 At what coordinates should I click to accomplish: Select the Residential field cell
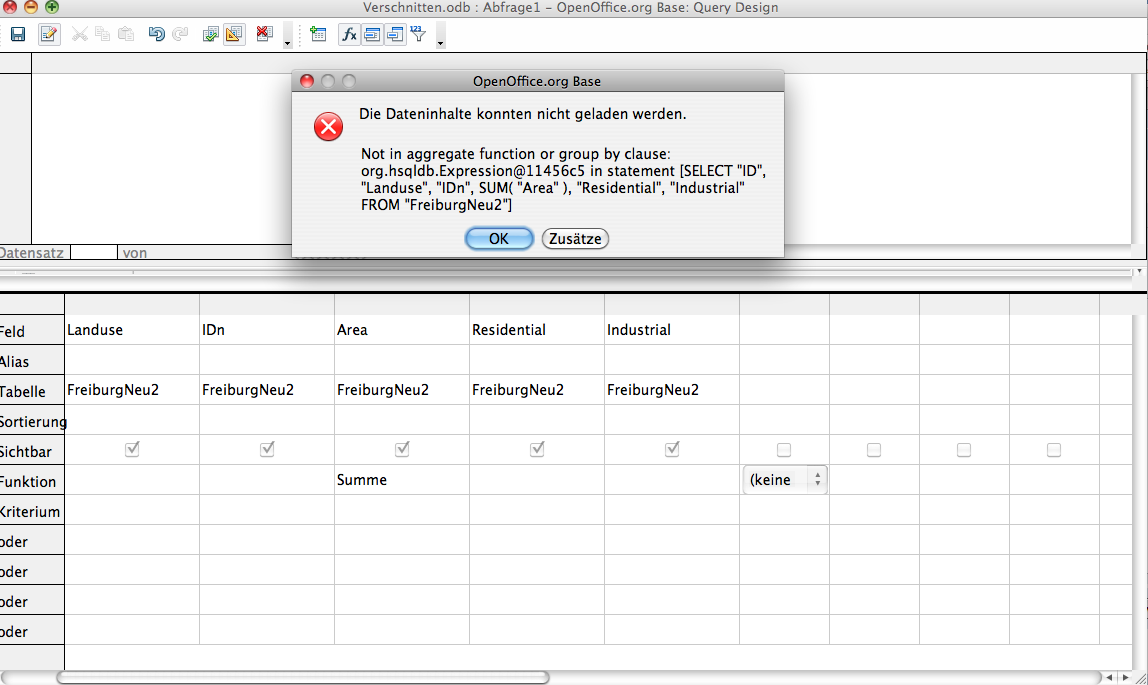pyautogui.click(x=537, y=330)
